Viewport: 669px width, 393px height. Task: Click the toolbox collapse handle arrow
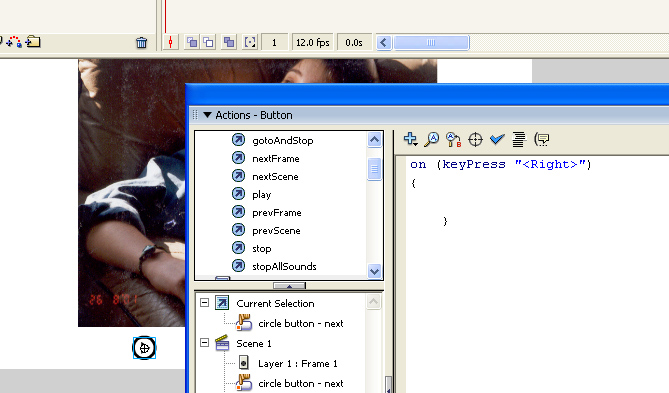click(289, 285)
